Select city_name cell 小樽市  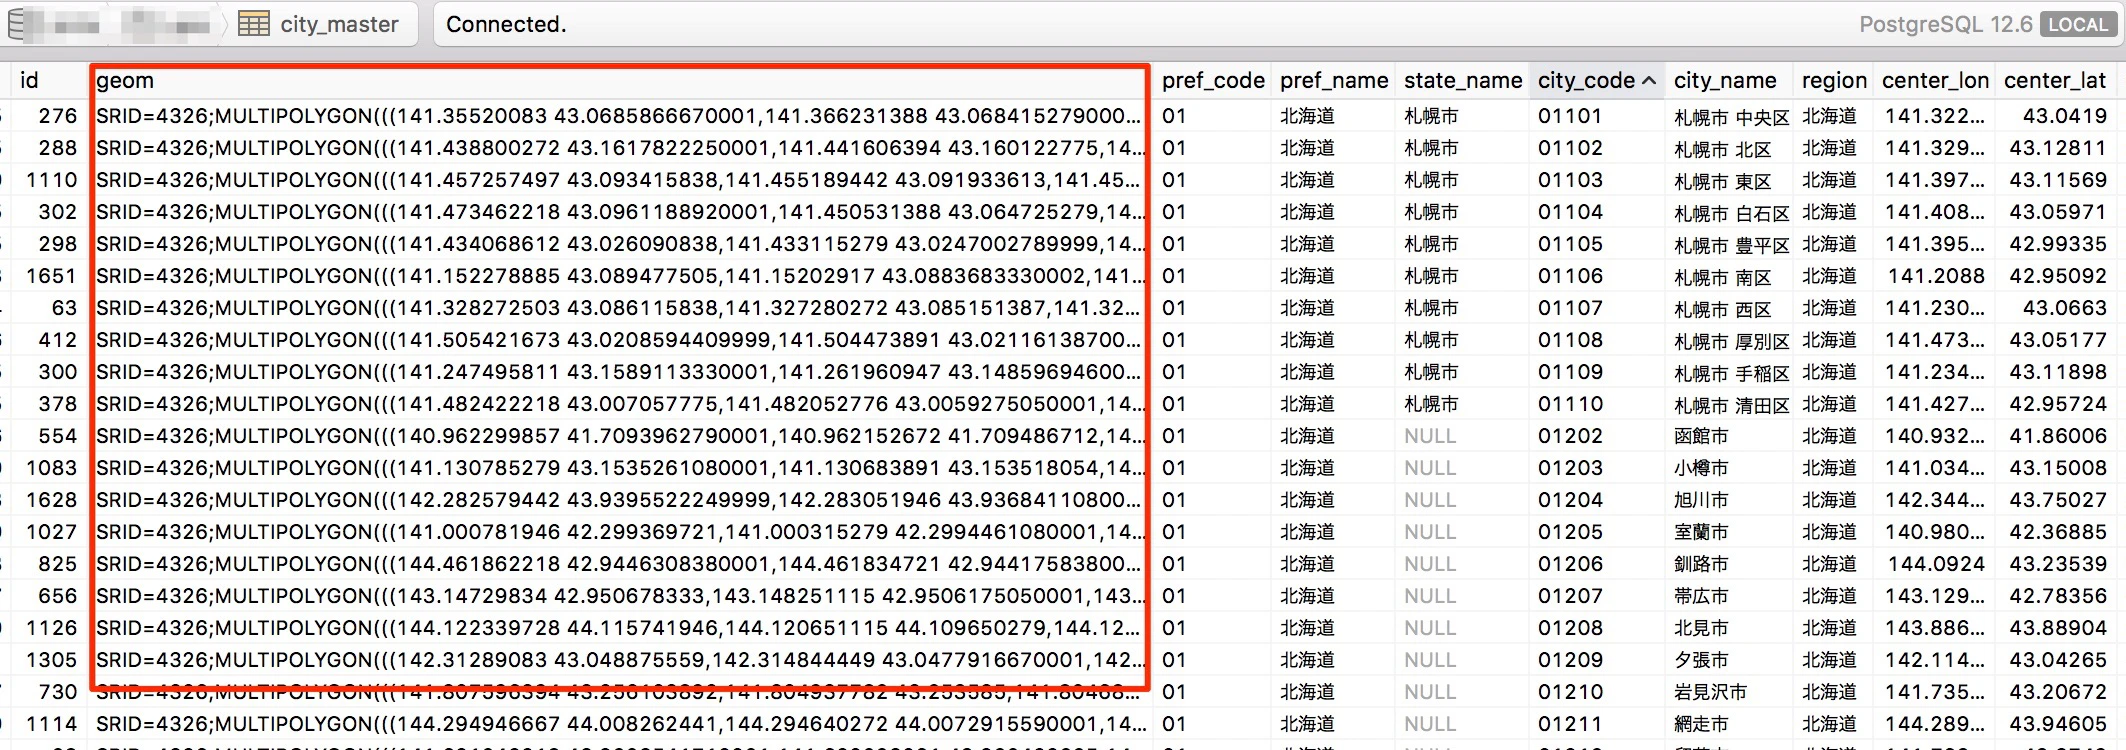coord(1701,468)
